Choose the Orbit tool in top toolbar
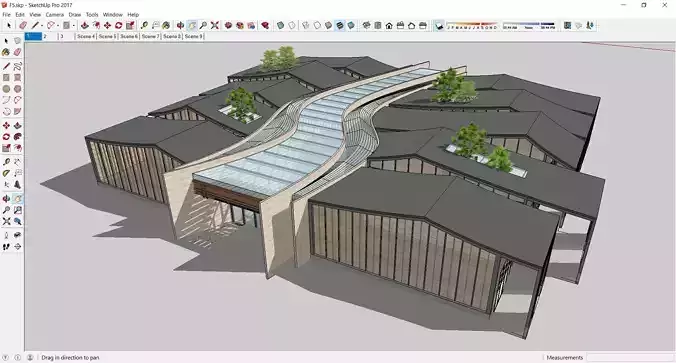The height and width of the screenshot is (363, 676). 180,25
